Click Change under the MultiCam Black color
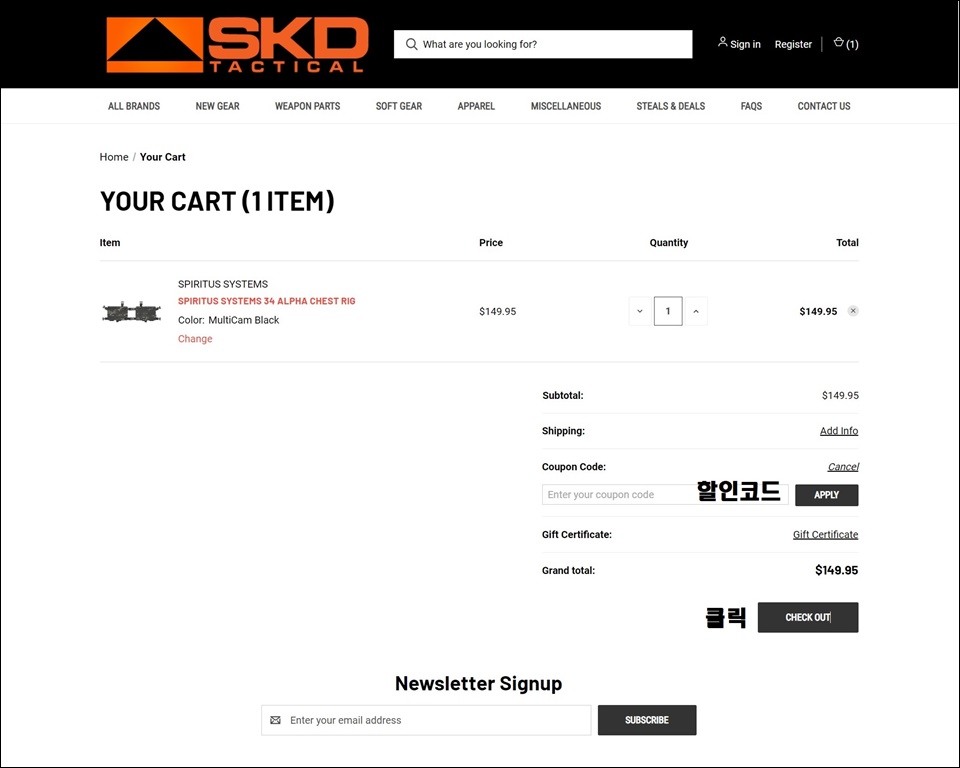This screenshot has width=960, height=768. (195, 339)
